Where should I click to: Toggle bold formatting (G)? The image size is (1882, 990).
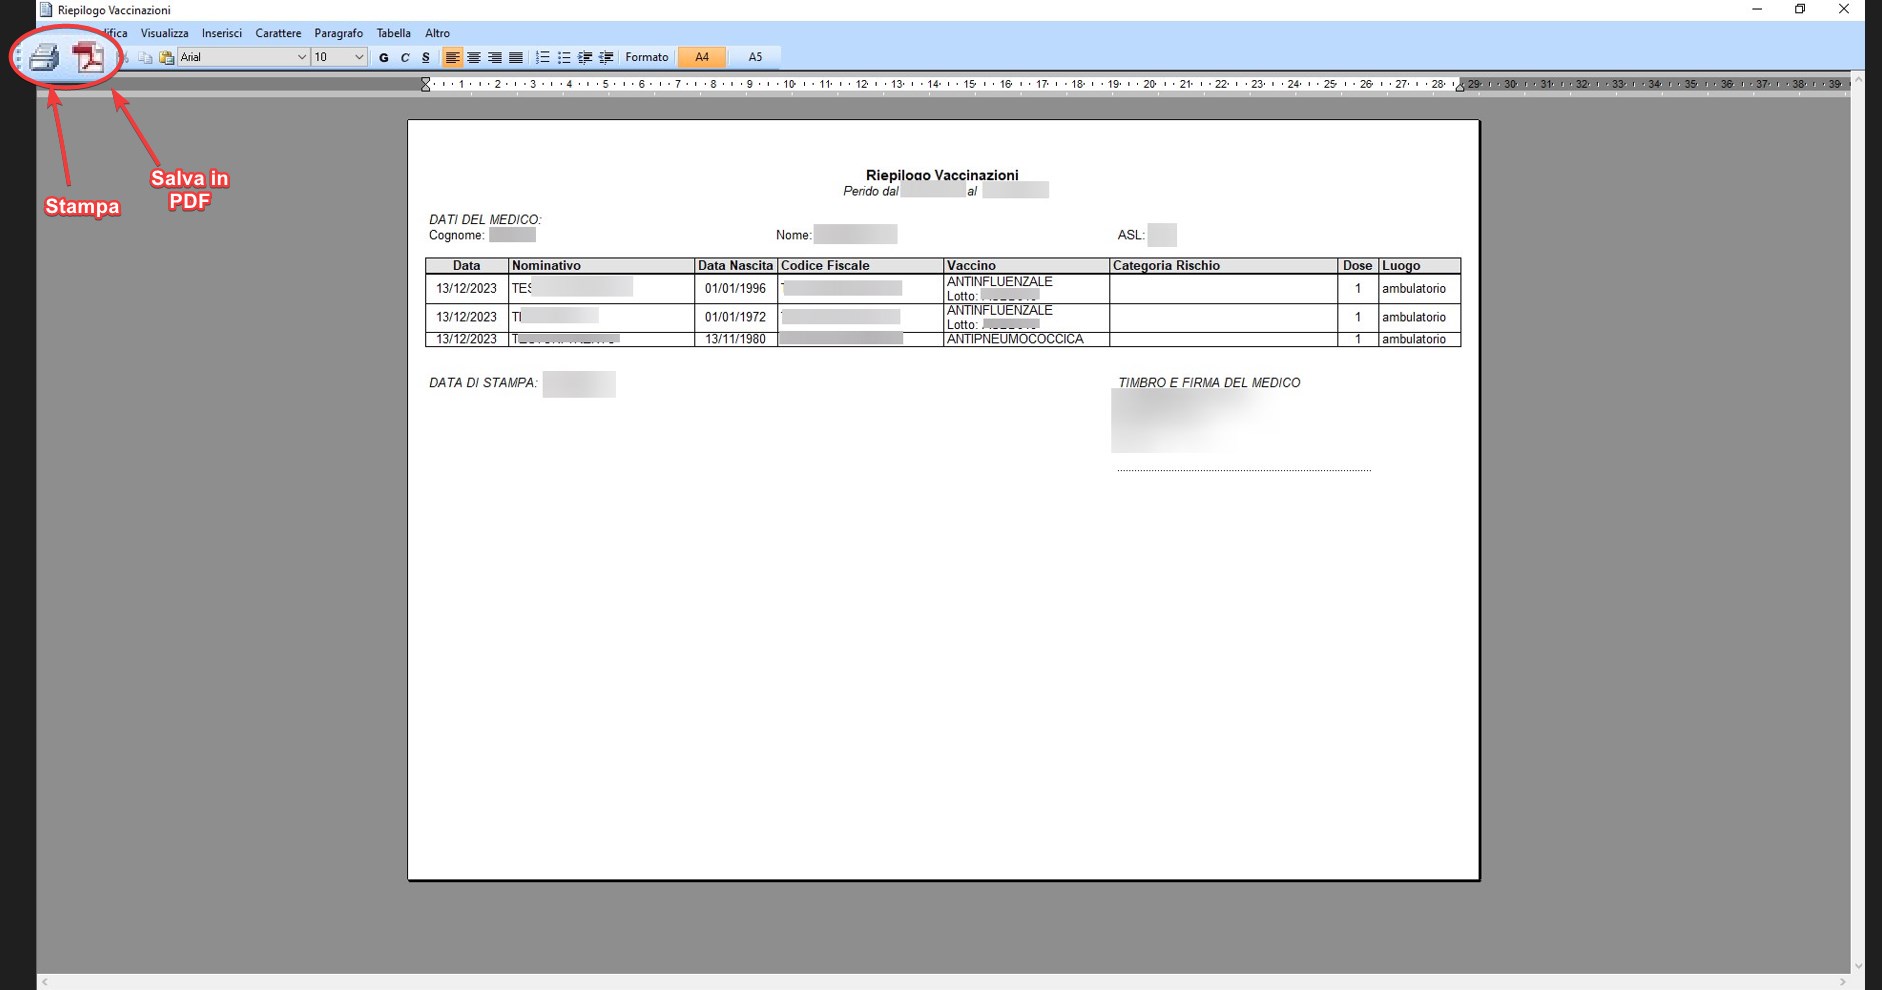384,58
